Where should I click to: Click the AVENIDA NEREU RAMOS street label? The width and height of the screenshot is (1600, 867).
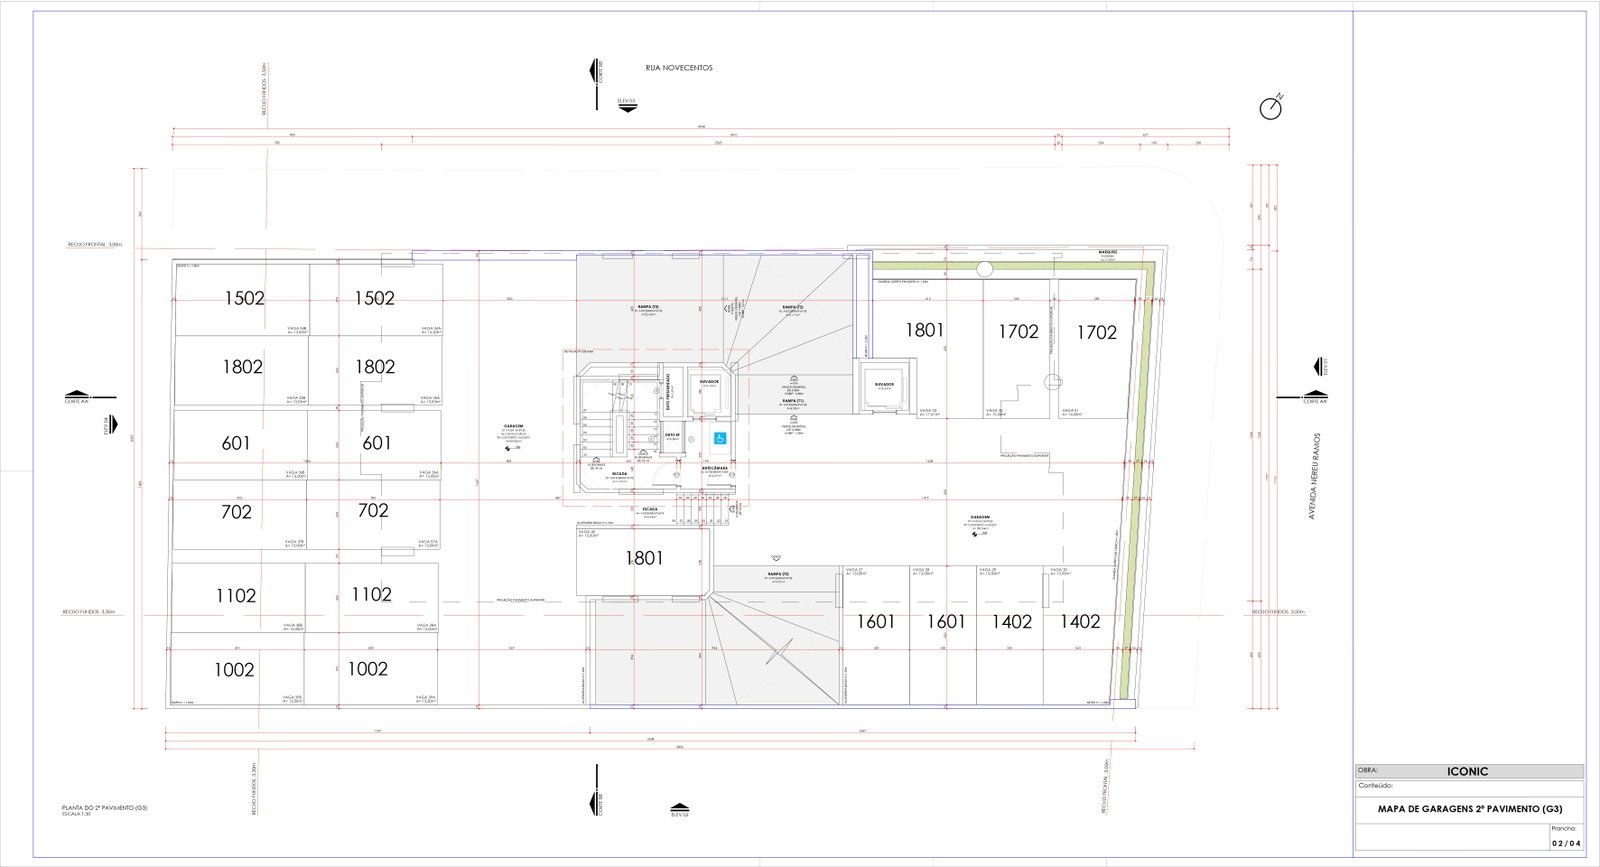(x=1314, y=476)
